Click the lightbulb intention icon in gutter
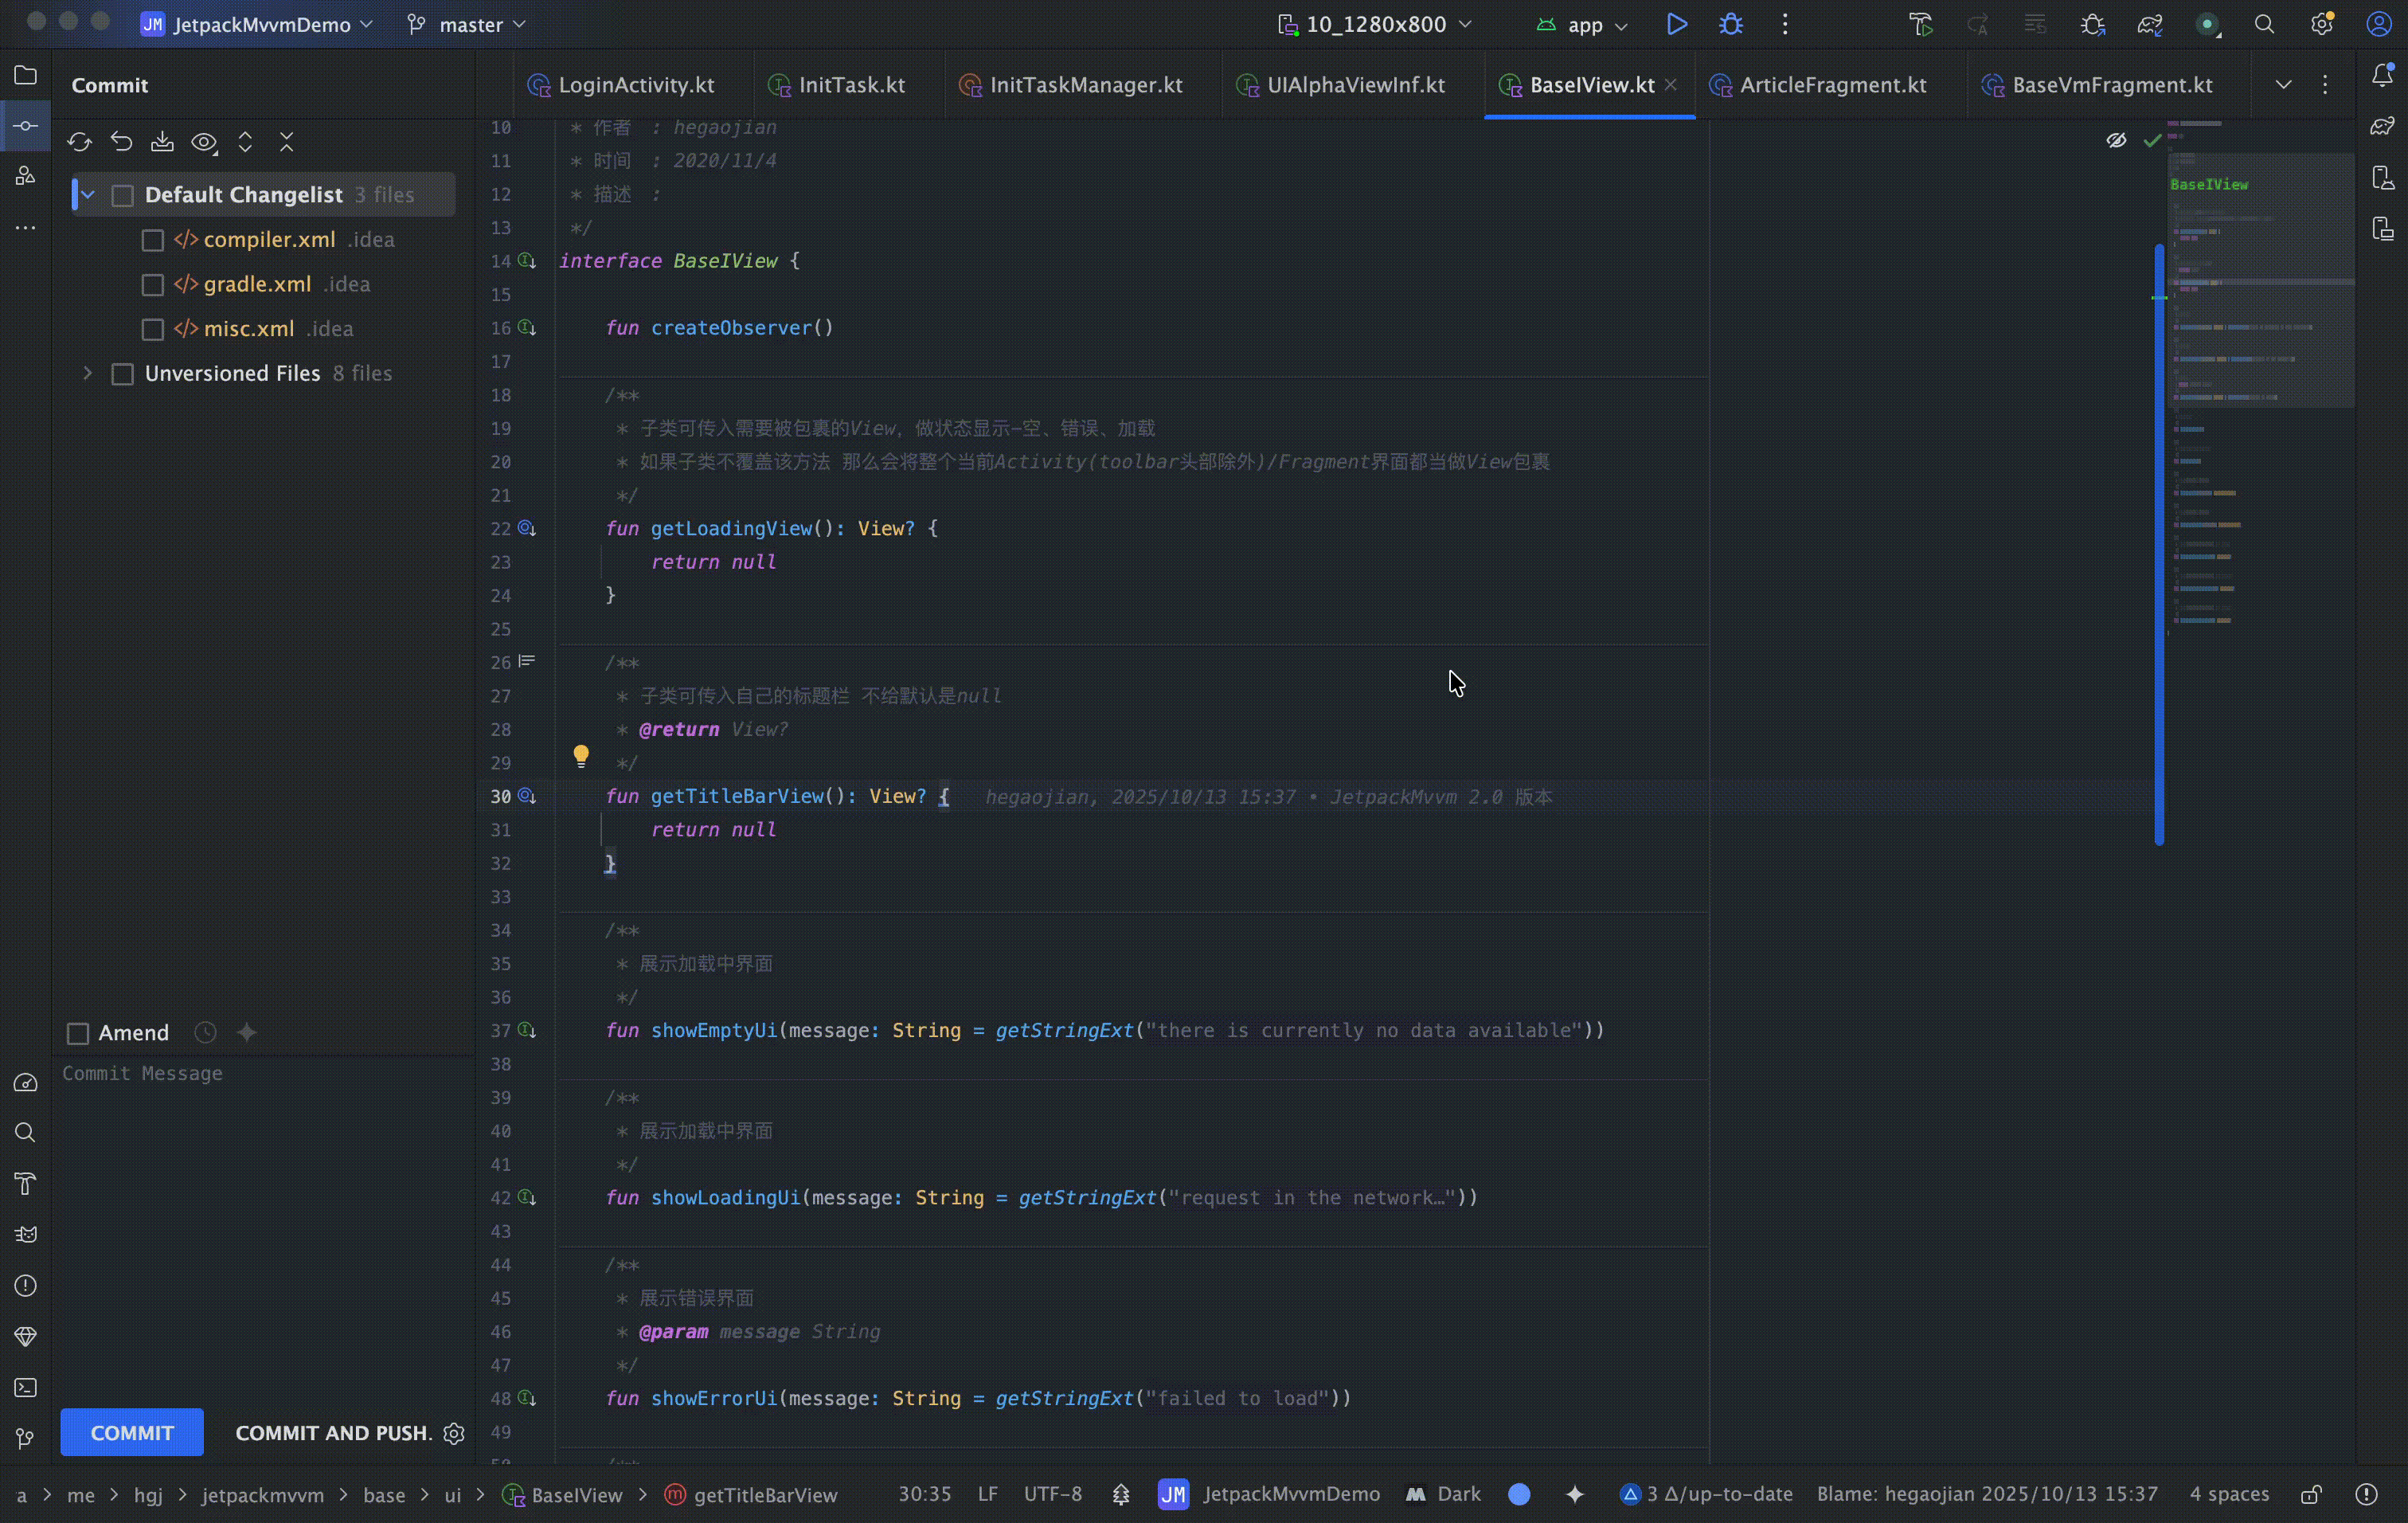The width and height of the screenshot is (2408, 1523). tap(581, 756)
